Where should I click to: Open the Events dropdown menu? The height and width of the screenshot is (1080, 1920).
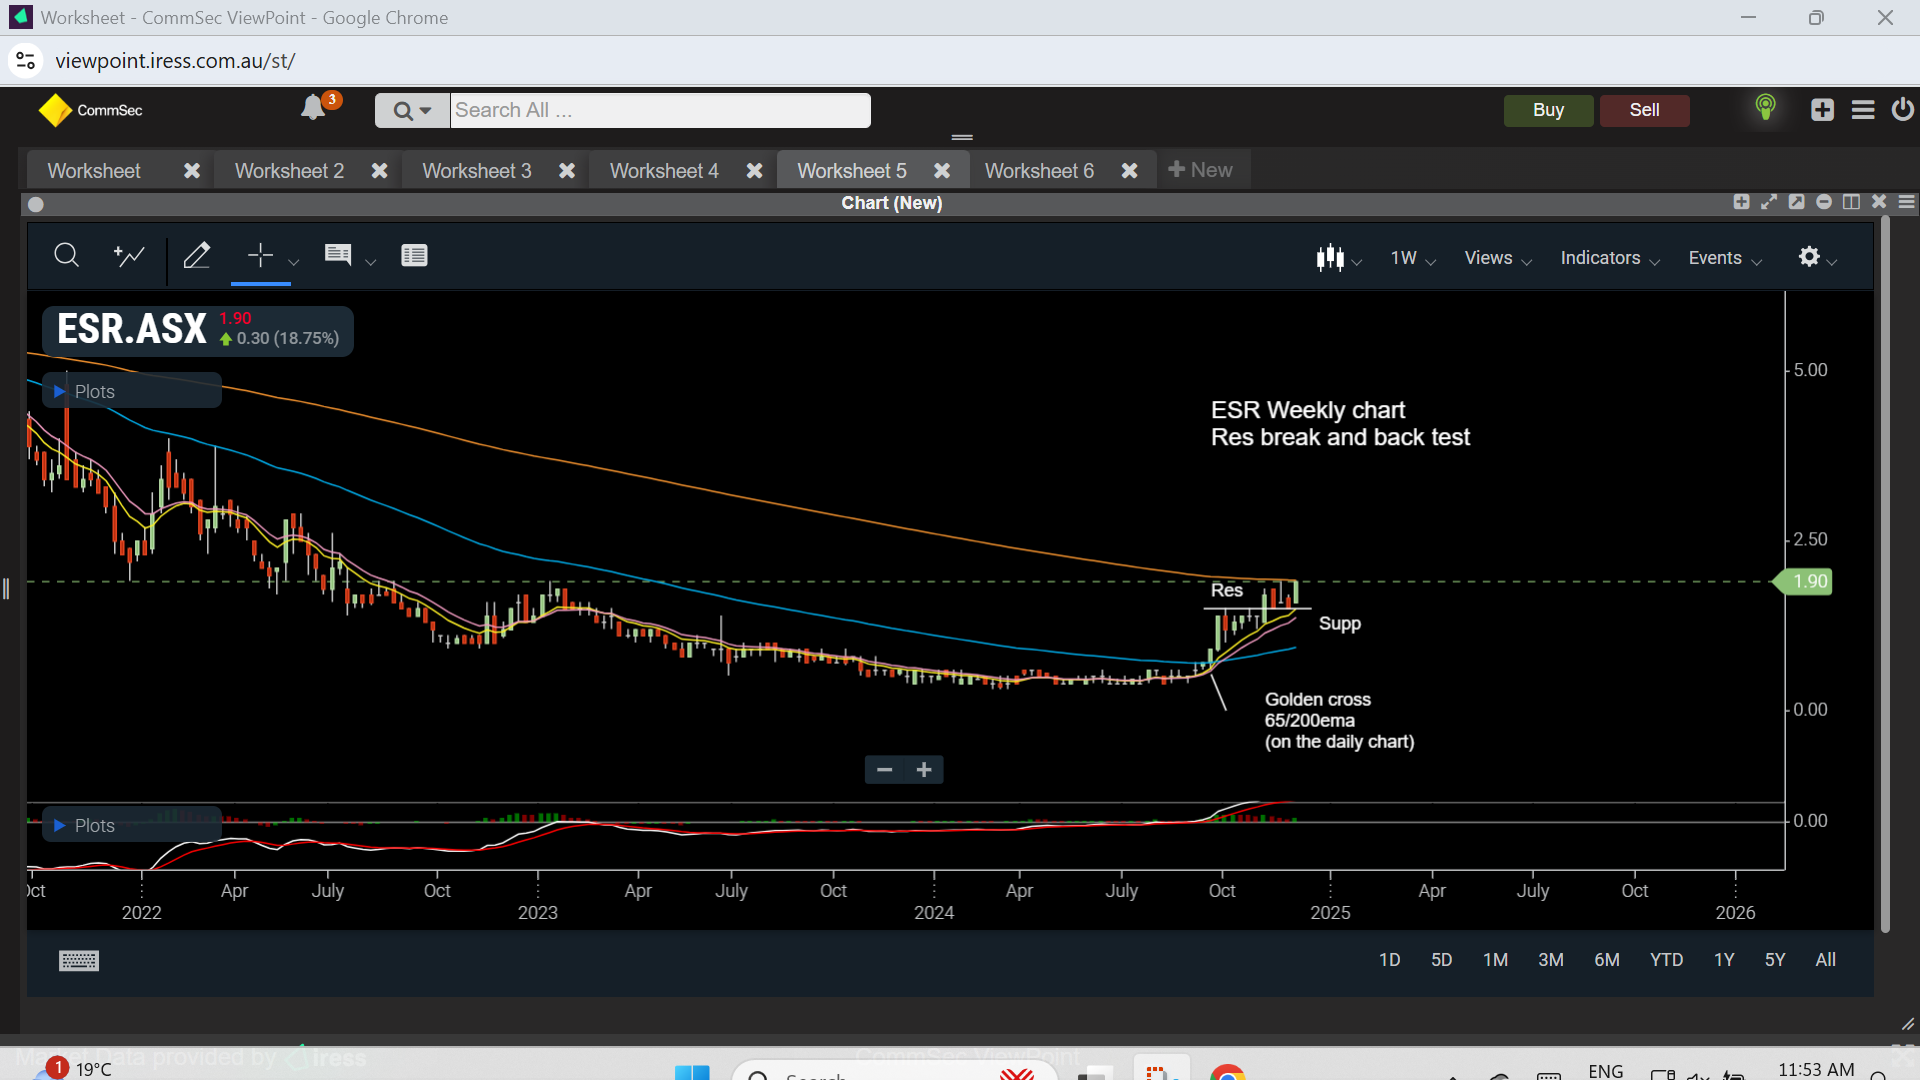[x=1725, y=258]
